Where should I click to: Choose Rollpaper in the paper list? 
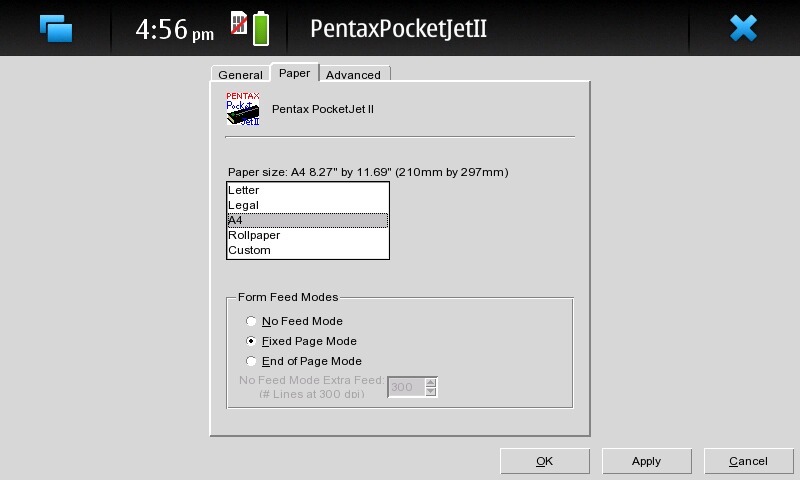[x=308, y=235]
